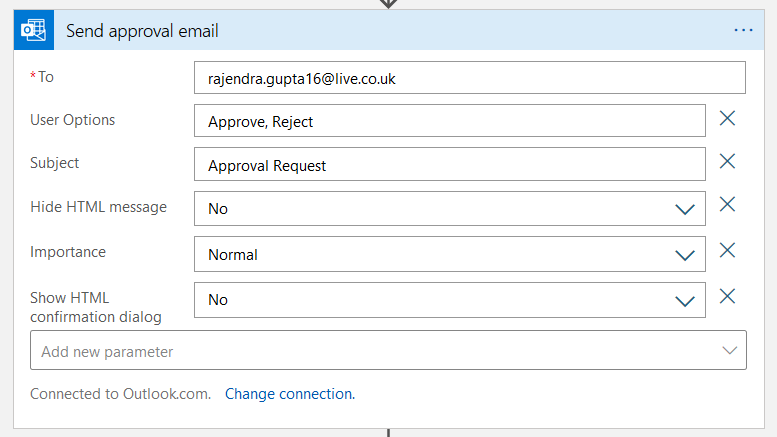
Task: Click the chevron arrow in Add new parameter
Action: pyautogui.click(x=729, y=351)
